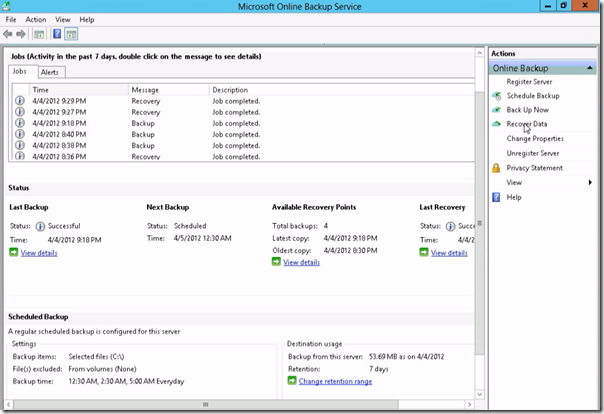Viewport: 604px width, 414px height.
Task: Click the info icon for 9:27 PM job
Action: (20, 112)
